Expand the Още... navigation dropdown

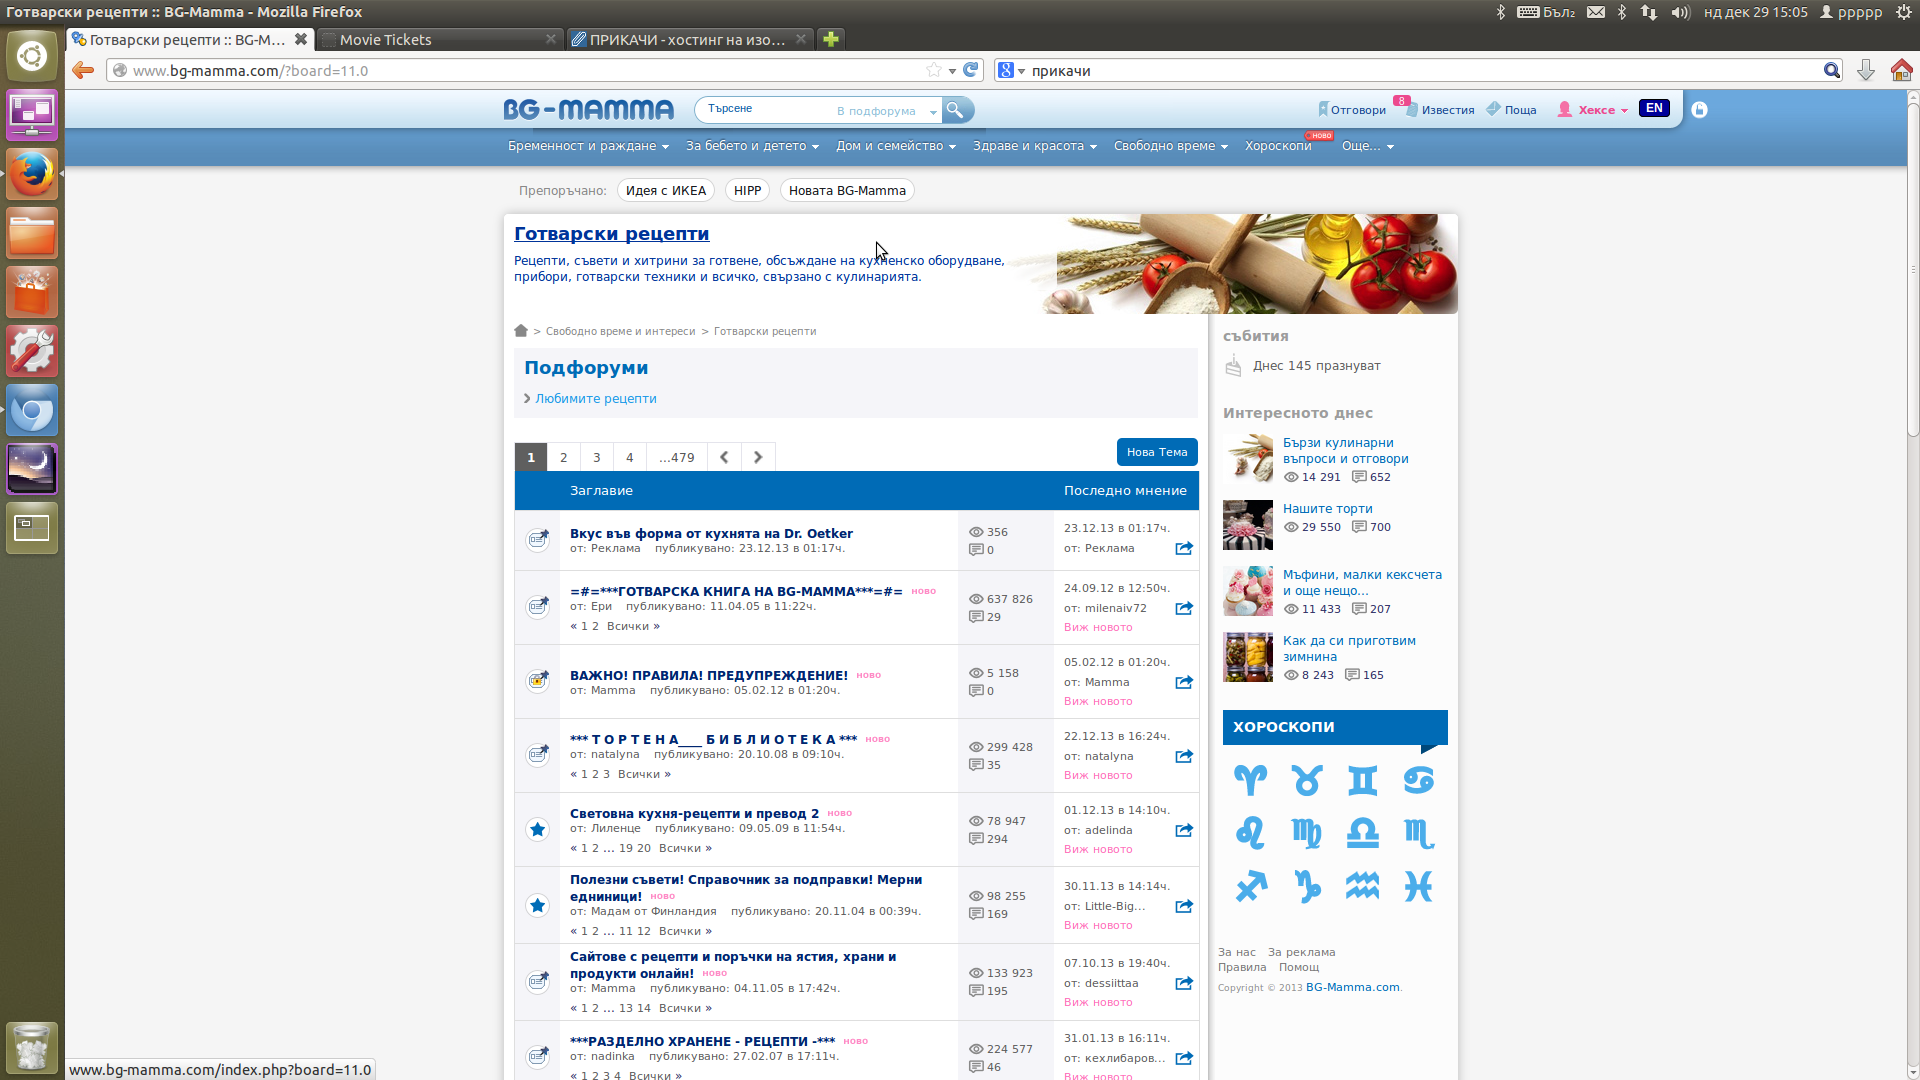click(1367, 146)
